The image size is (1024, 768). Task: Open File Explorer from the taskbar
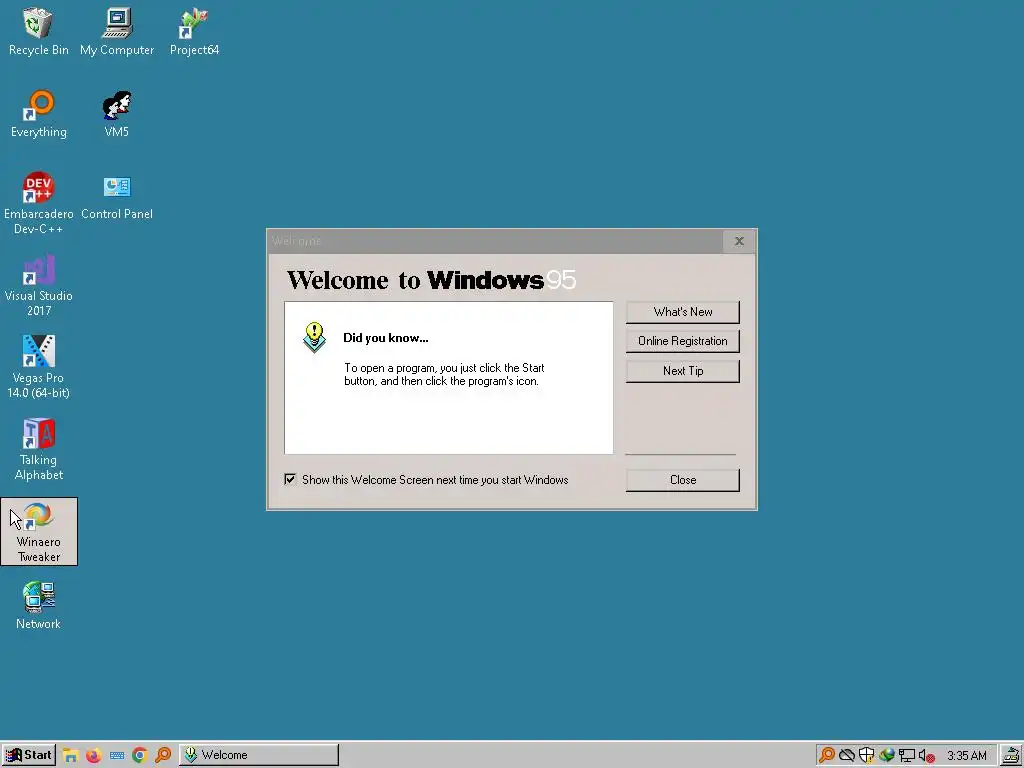point(71,755)
